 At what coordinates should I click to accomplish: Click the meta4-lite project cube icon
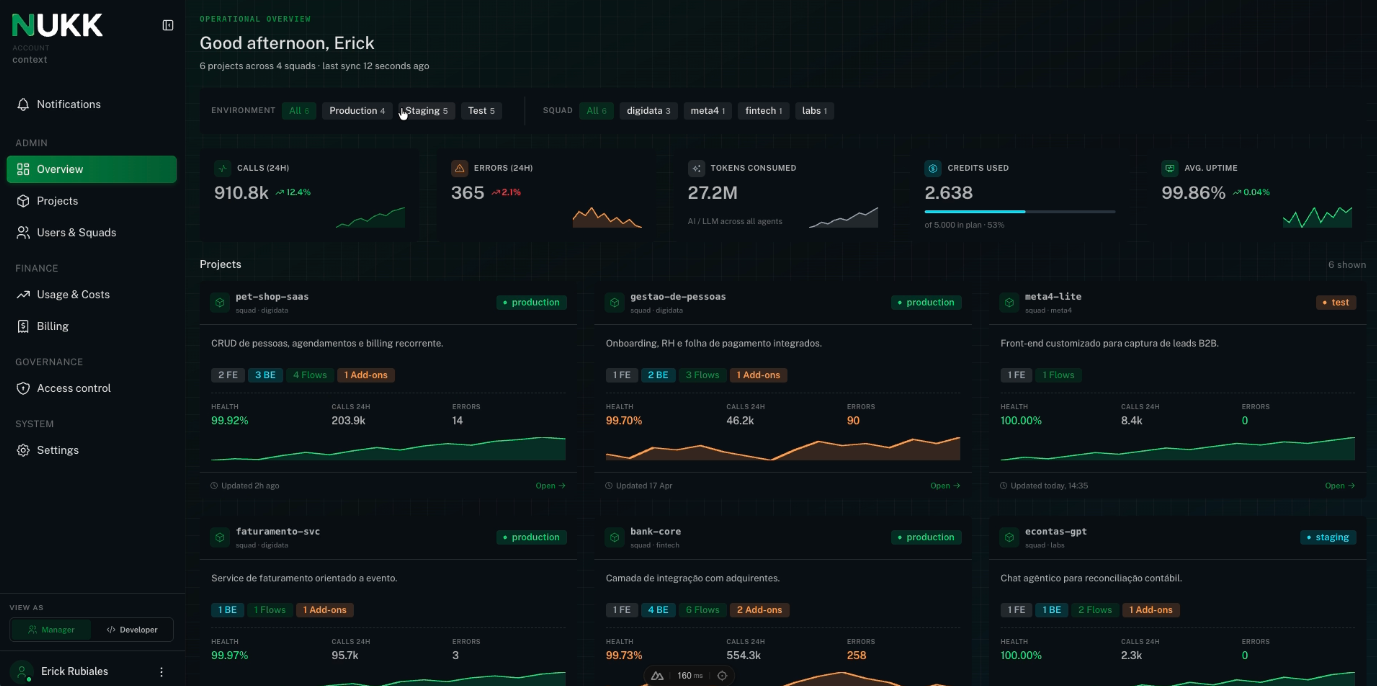tap(1009, 302)
